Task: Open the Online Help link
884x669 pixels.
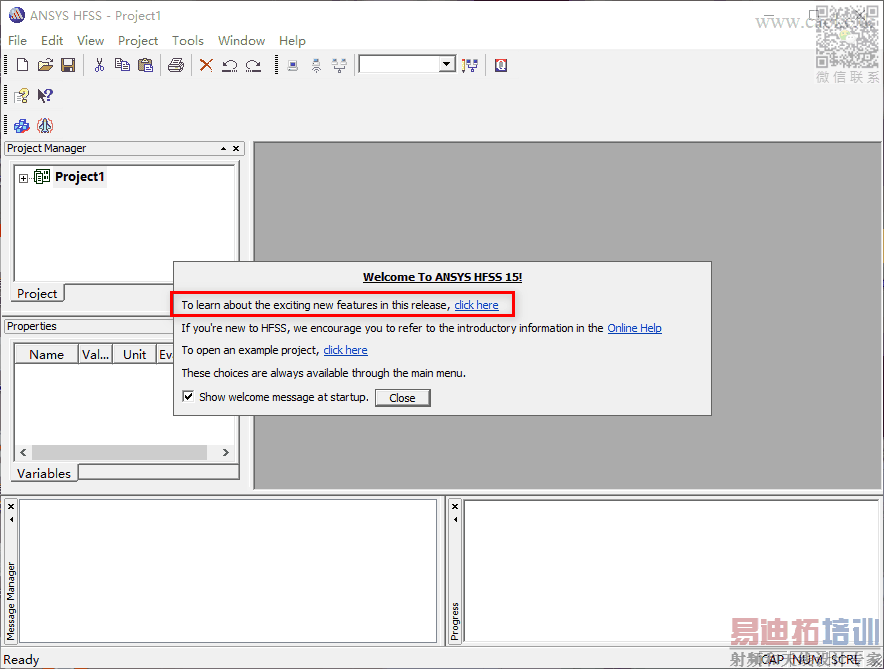Action: pos(634,328)
